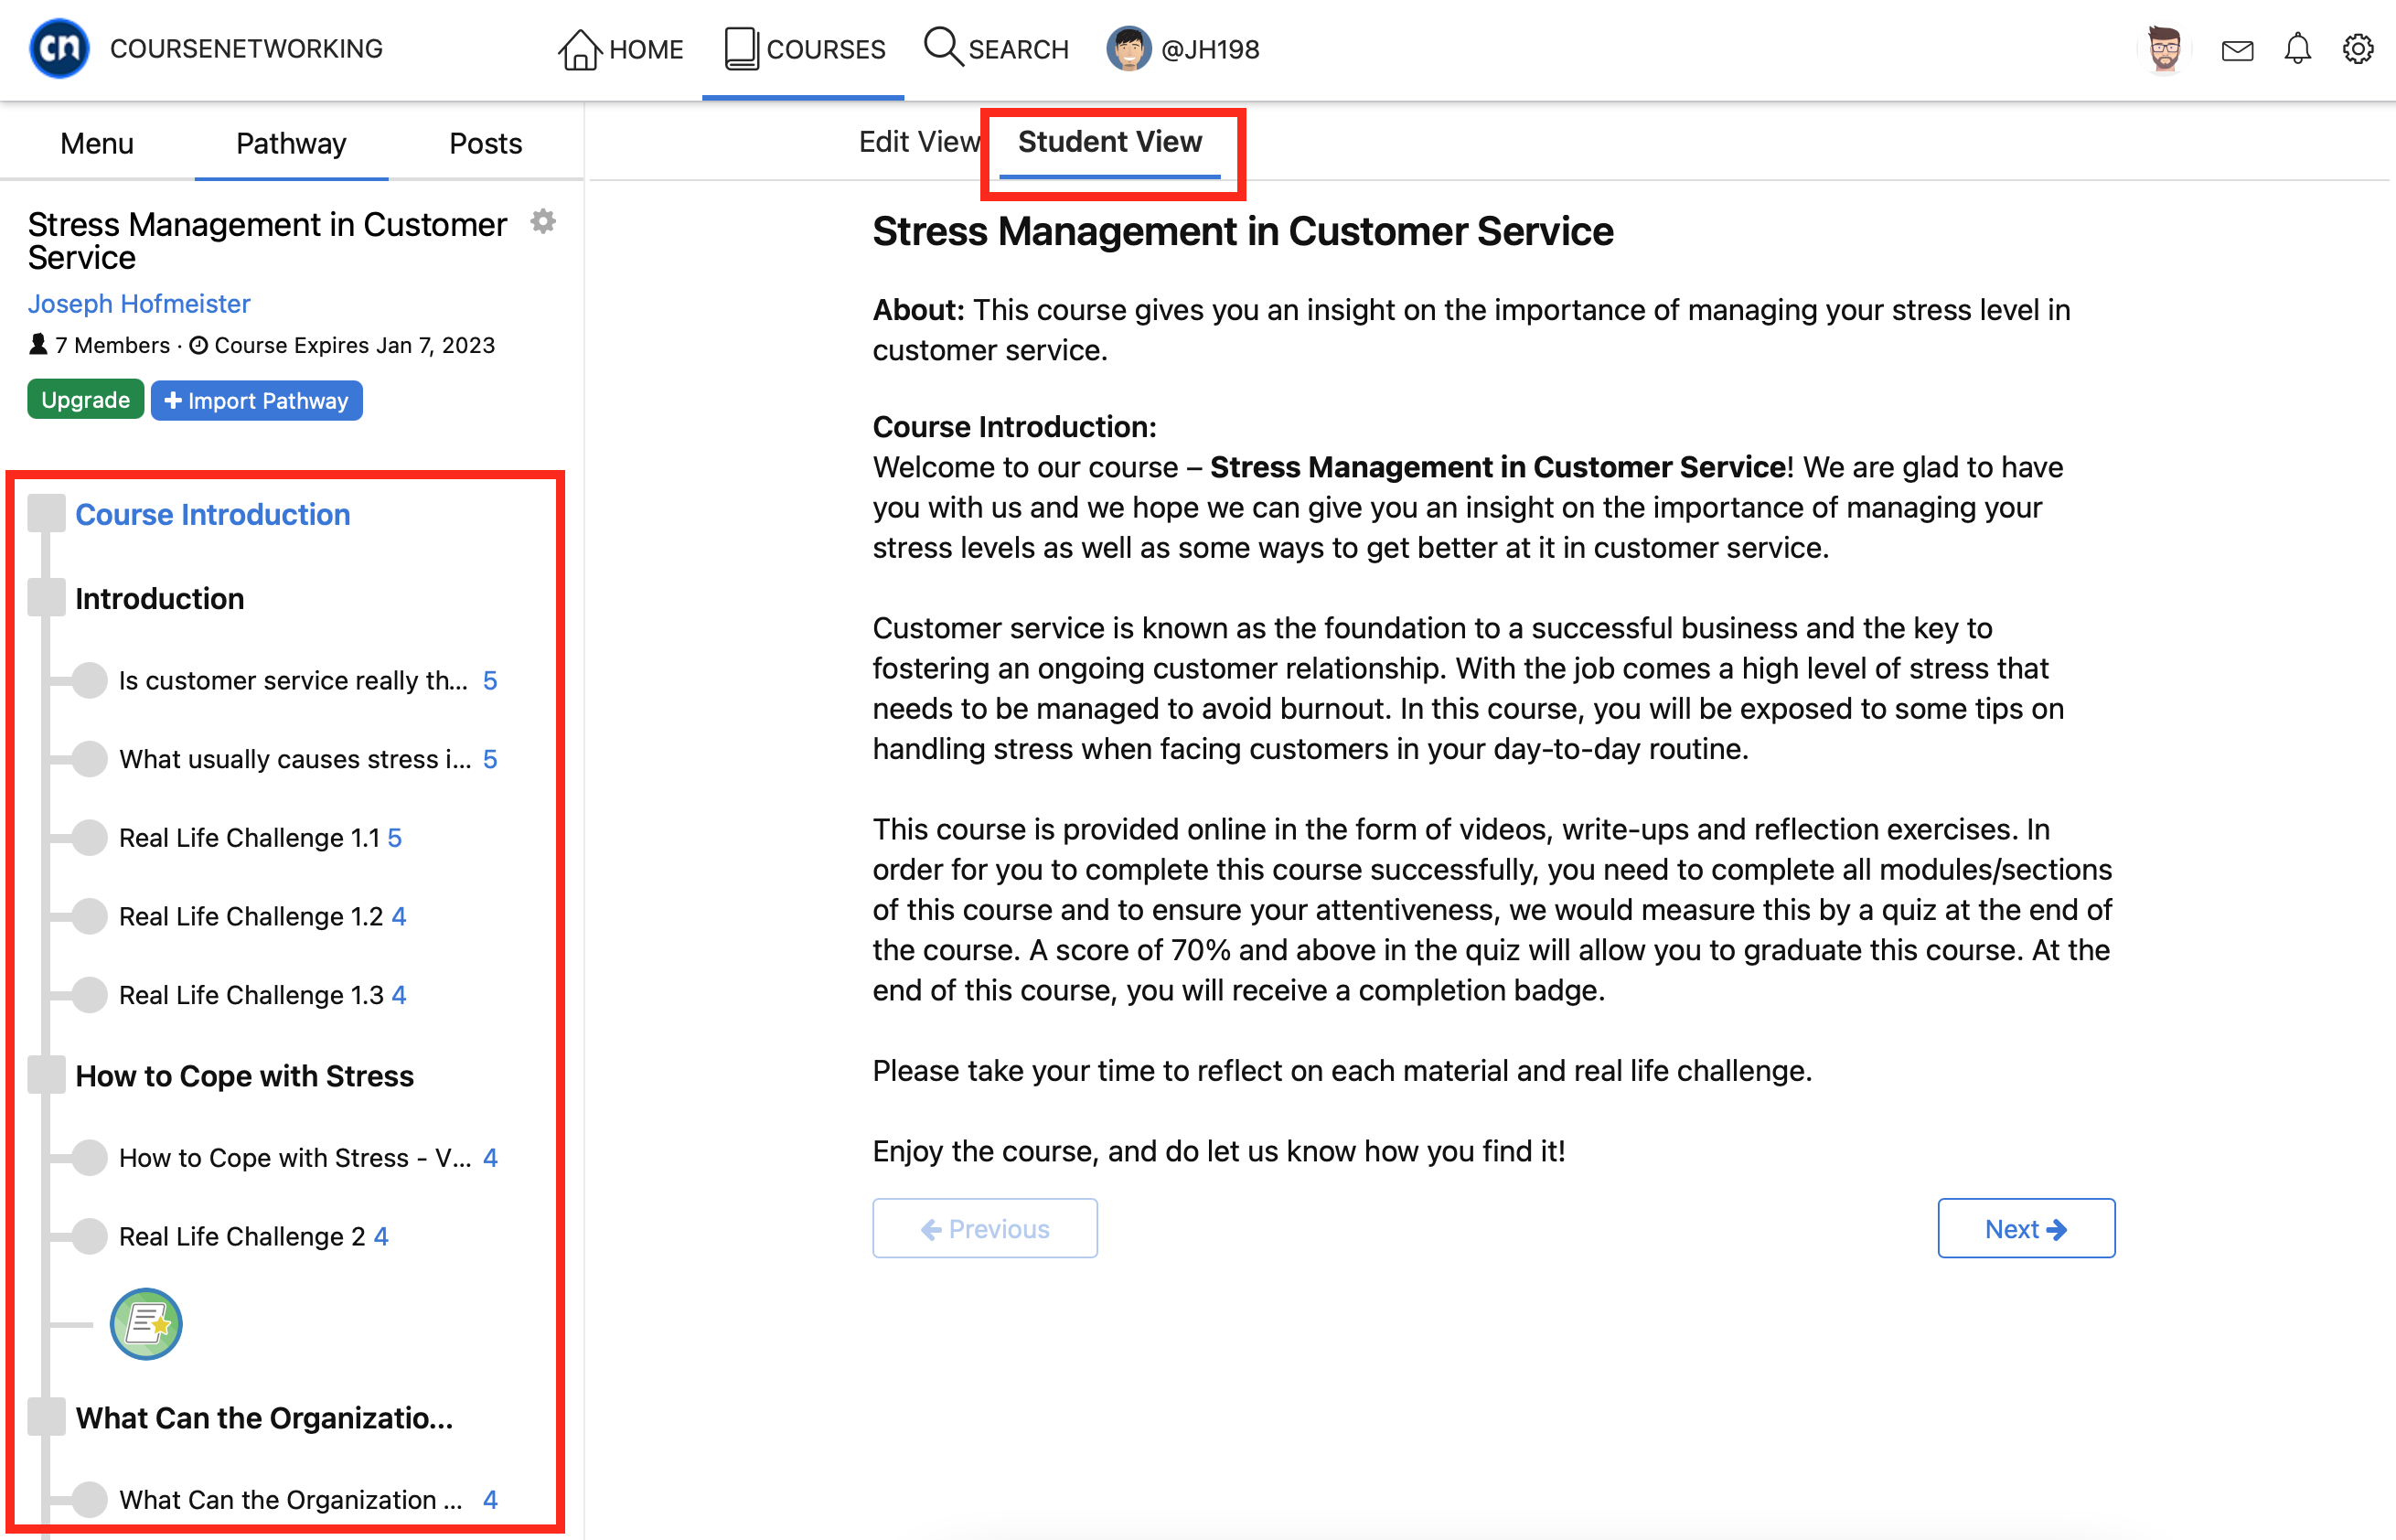The width and height of the screenshot is (2396, 1540).
Task: Select the Student View tab
Action: click(1109, 141)
